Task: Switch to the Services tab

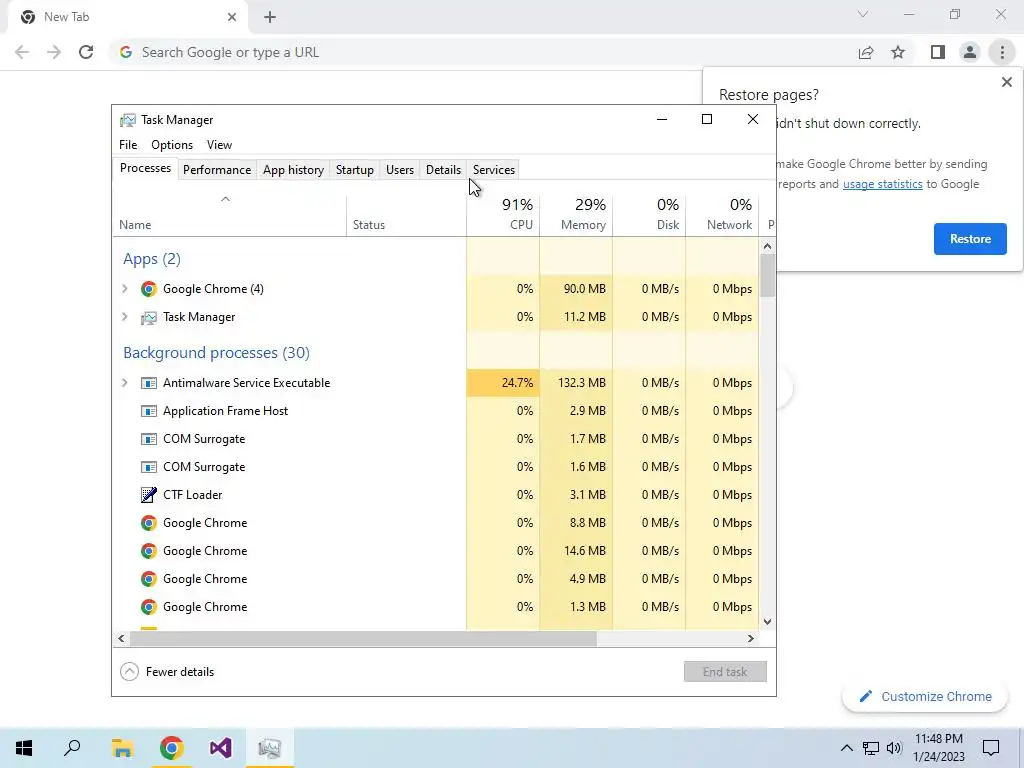Action: coord(494,170)
